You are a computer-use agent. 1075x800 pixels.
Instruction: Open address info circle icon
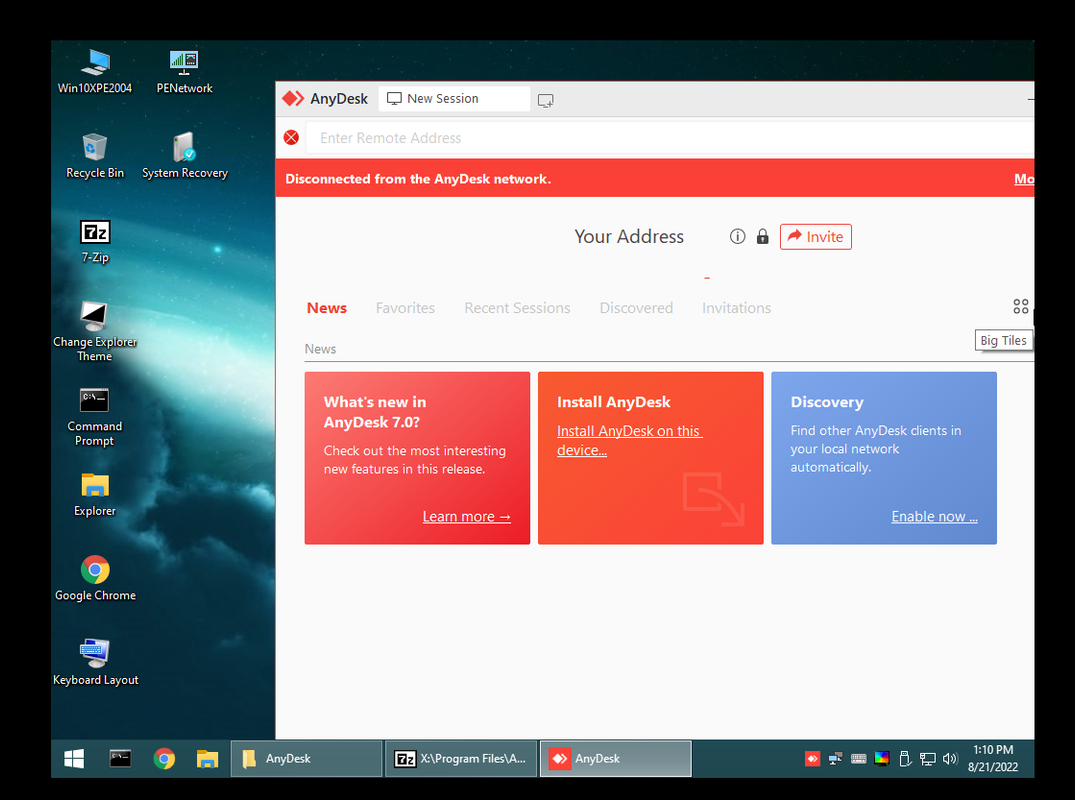tap(737, 237)
